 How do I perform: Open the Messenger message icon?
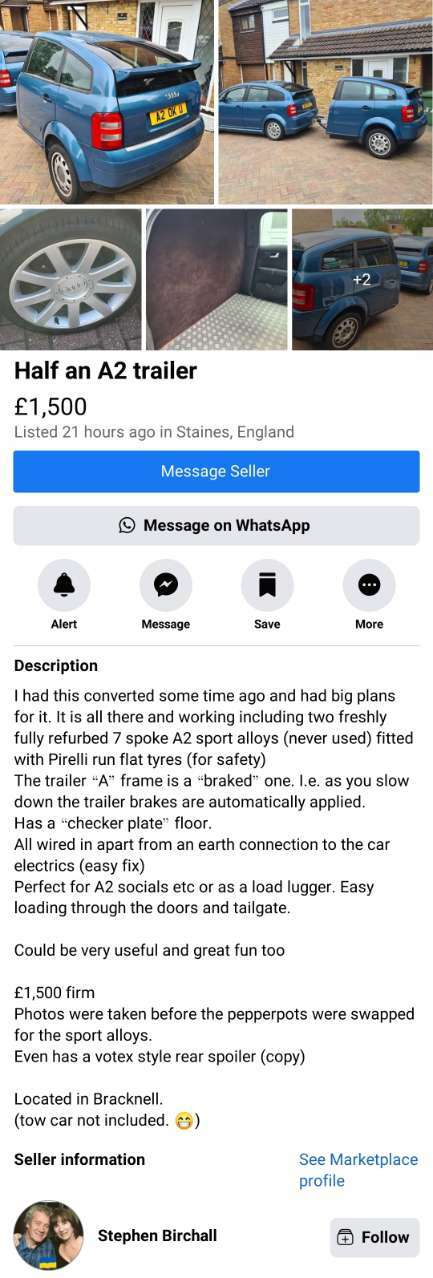[165, 585]
